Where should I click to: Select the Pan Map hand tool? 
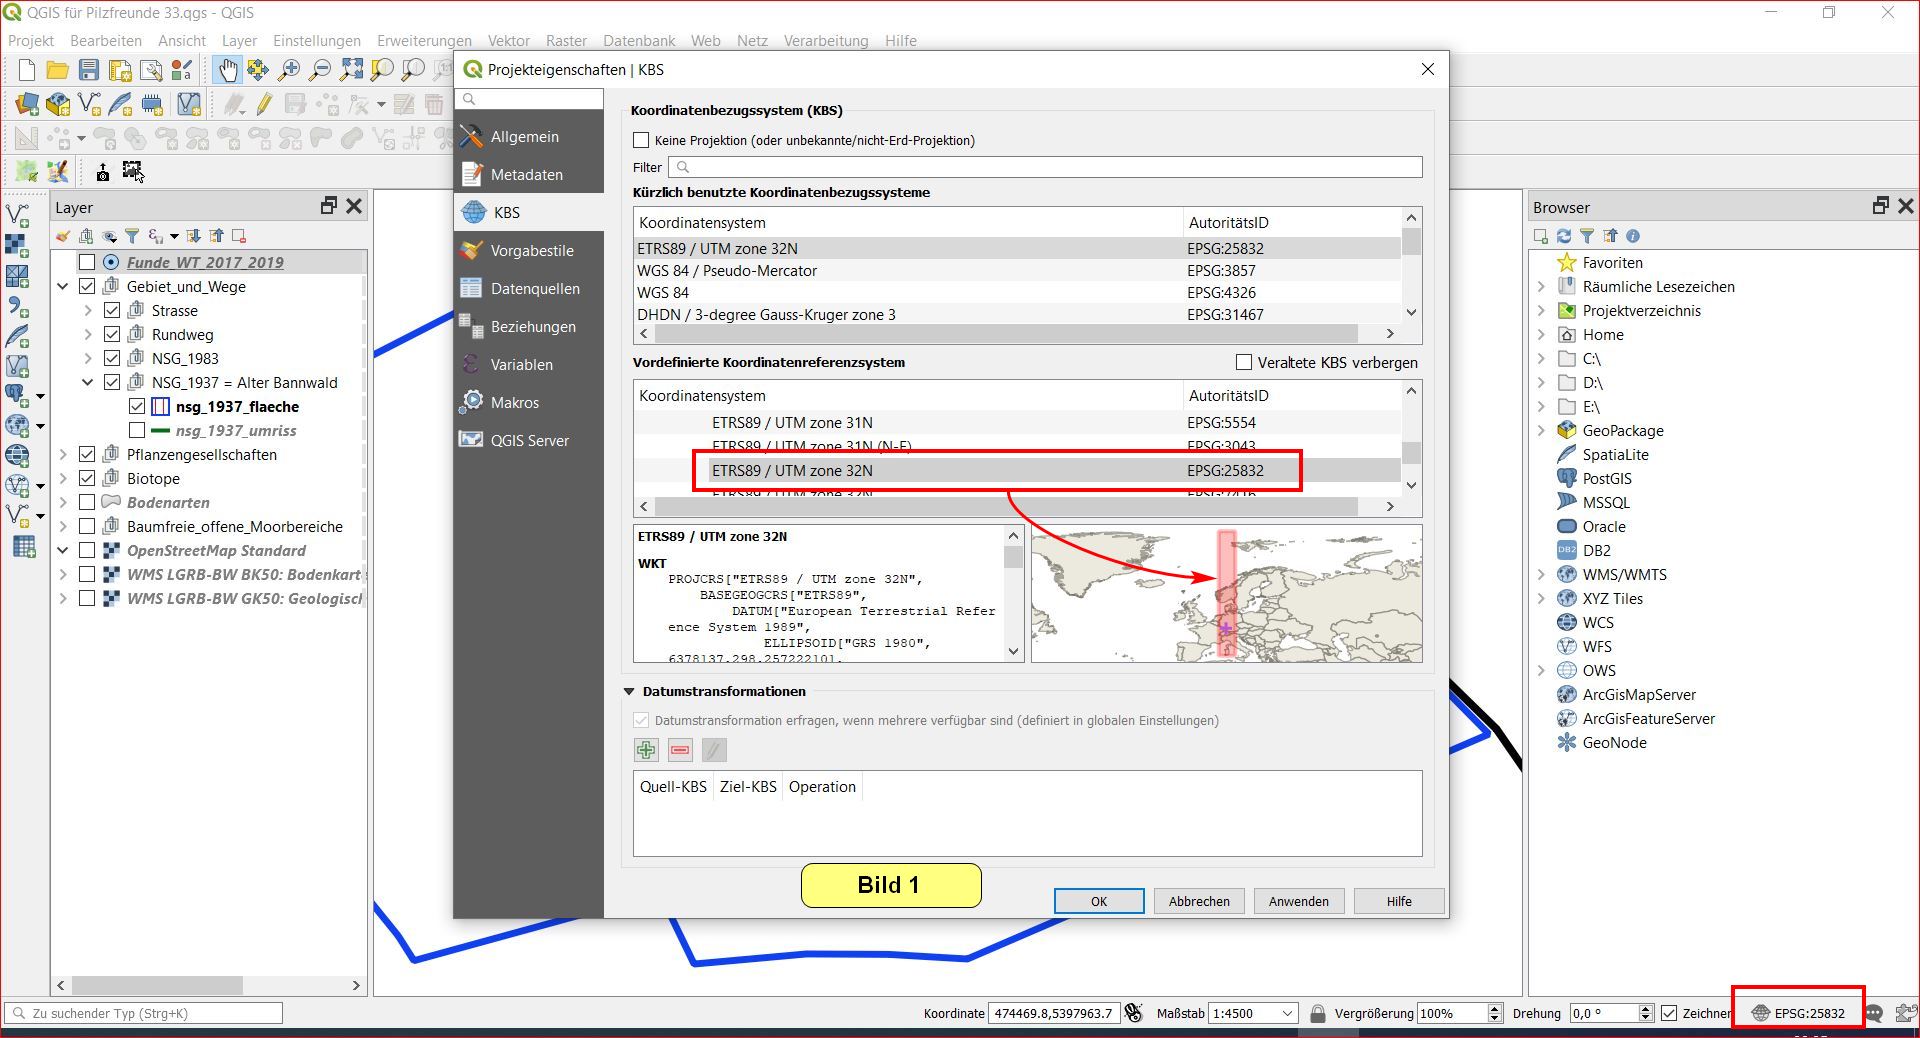(x=228, y=70)
